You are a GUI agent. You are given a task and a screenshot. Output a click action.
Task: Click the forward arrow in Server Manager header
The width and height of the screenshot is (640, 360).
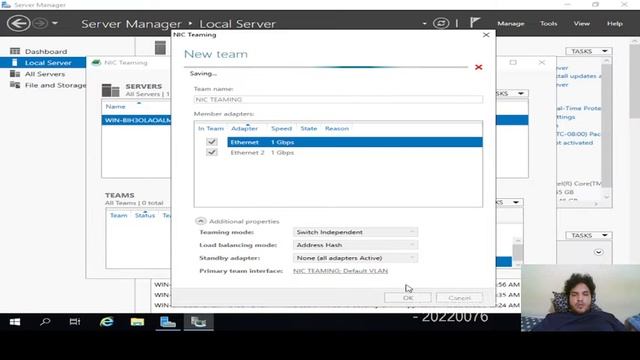click(x=40, y=23)
